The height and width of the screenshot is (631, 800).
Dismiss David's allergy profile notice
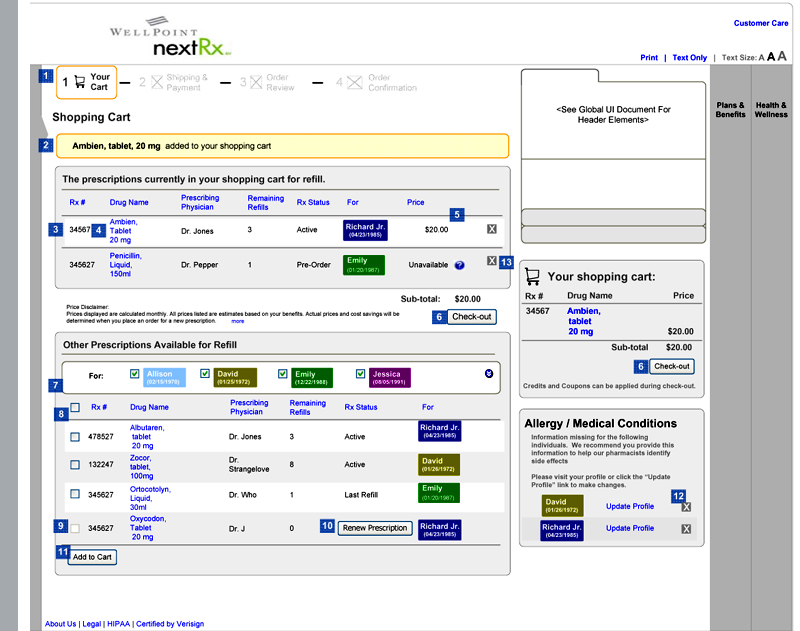(686, 507)
